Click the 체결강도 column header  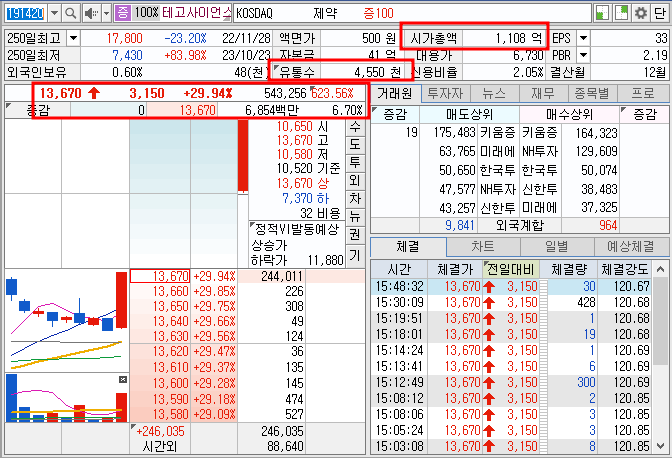[624, 269]
